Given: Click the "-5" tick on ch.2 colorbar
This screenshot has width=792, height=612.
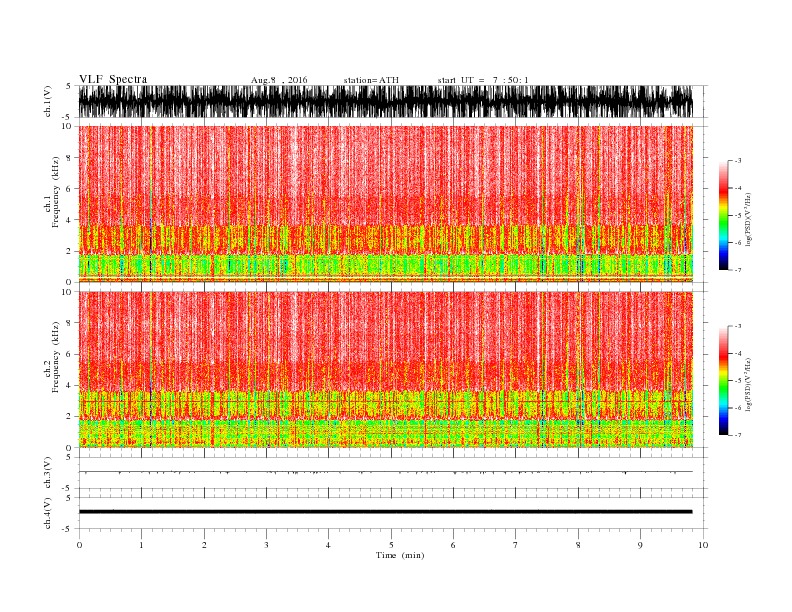Looking at the screenshot, I should pyautogui.click(x=738, y=381).
